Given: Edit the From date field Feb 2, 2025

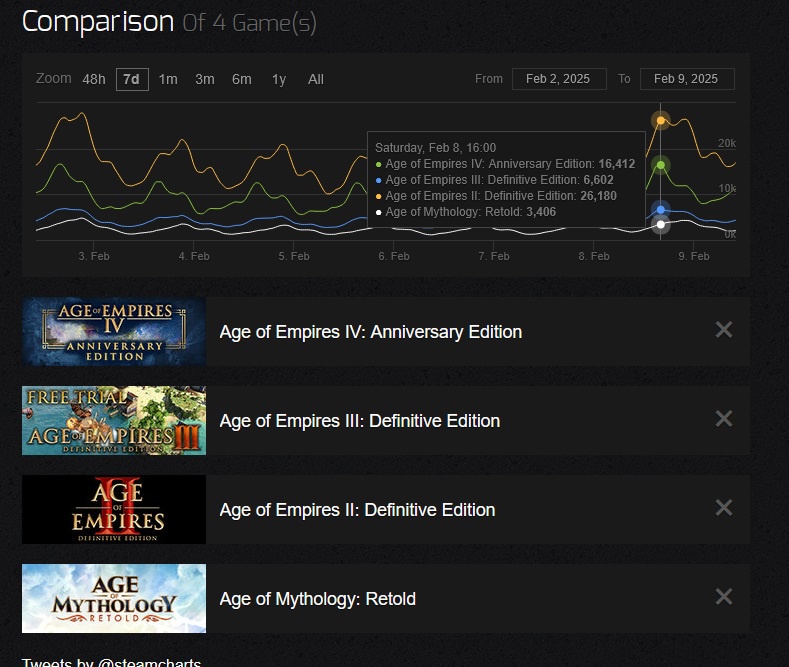Looking at the screenshot, I should (x=559, y=79).
